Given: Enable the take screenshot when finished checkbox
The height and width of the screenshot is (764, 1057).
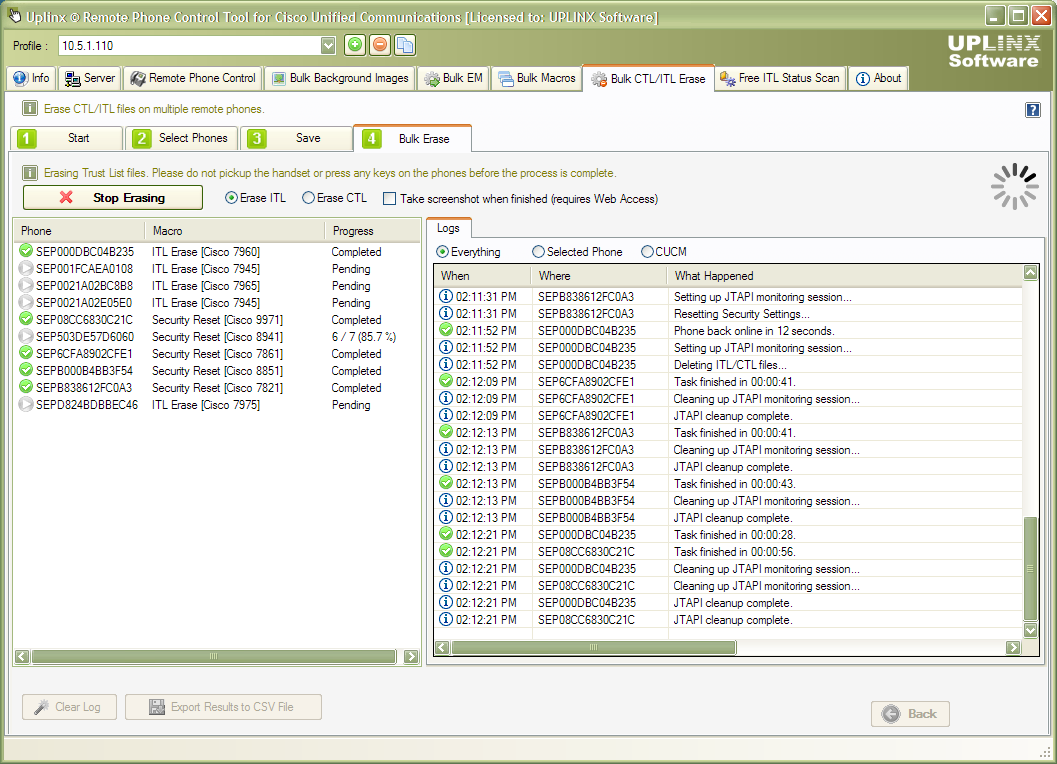Looking at the screenshot, I should pos(390,197).
